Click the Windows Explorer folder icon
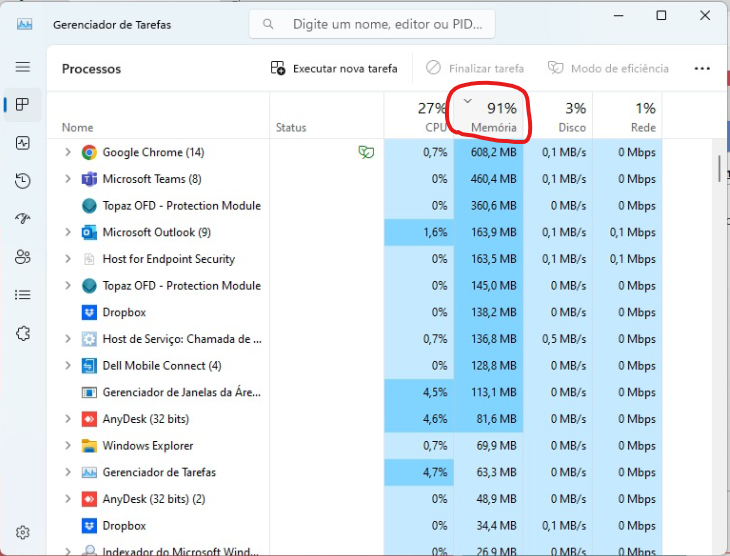This screenshot has width=730, height=556. (x=89, y=446)
